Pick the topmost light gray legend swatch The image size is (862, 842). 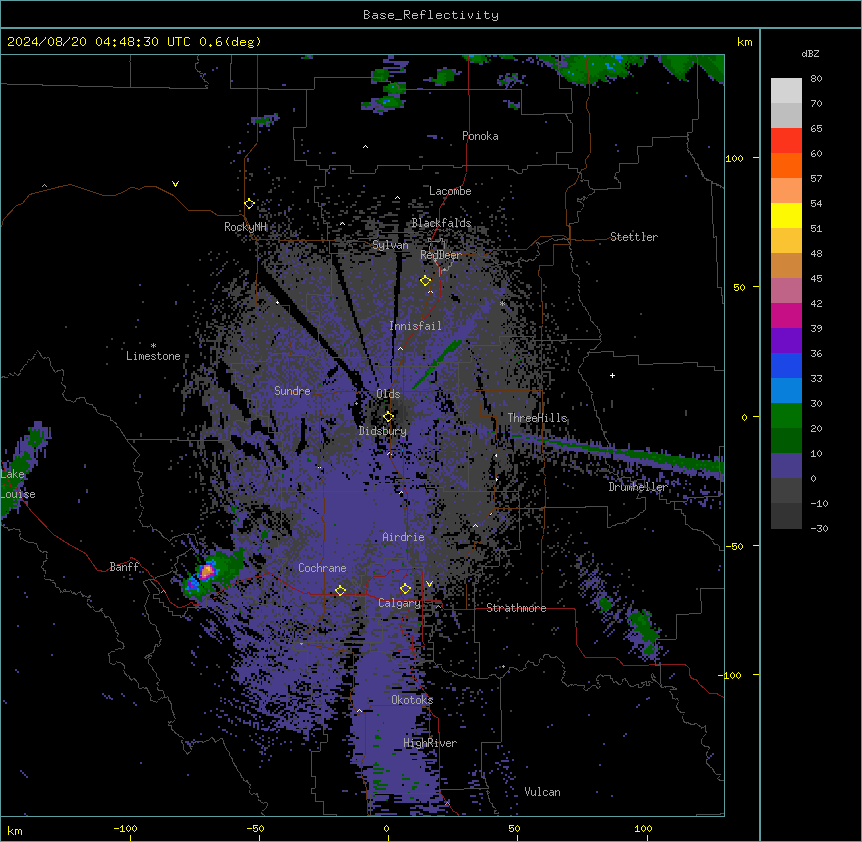pos(786,91)
